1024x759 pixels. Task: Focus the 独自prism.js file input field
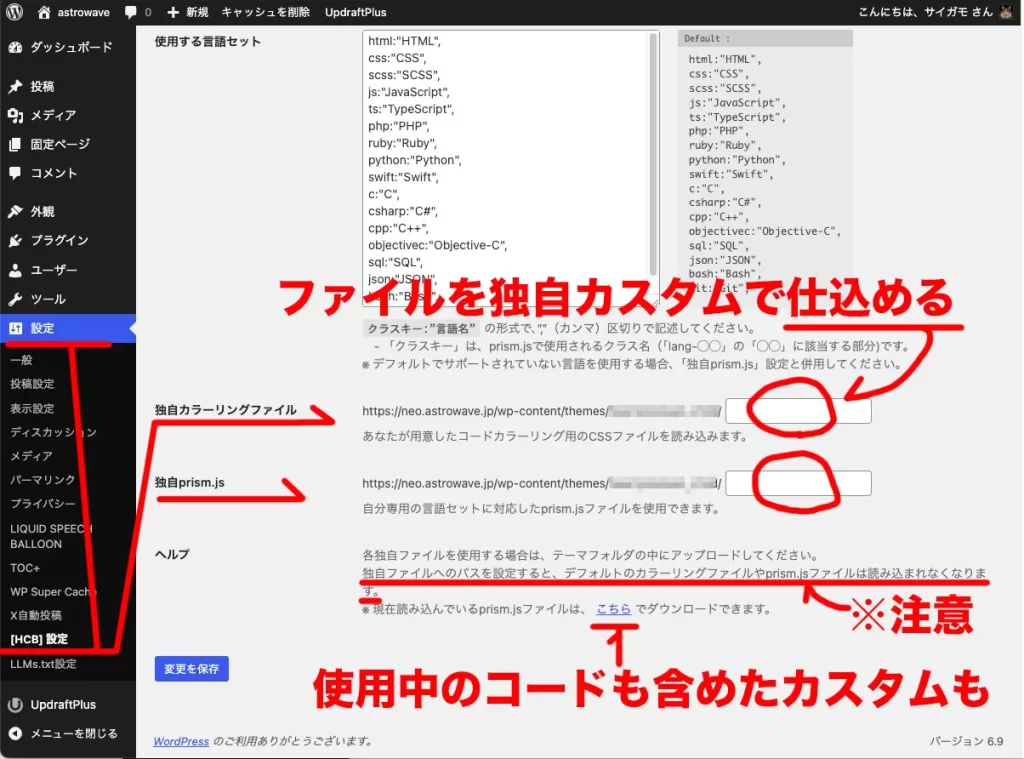tap(798, 483)
